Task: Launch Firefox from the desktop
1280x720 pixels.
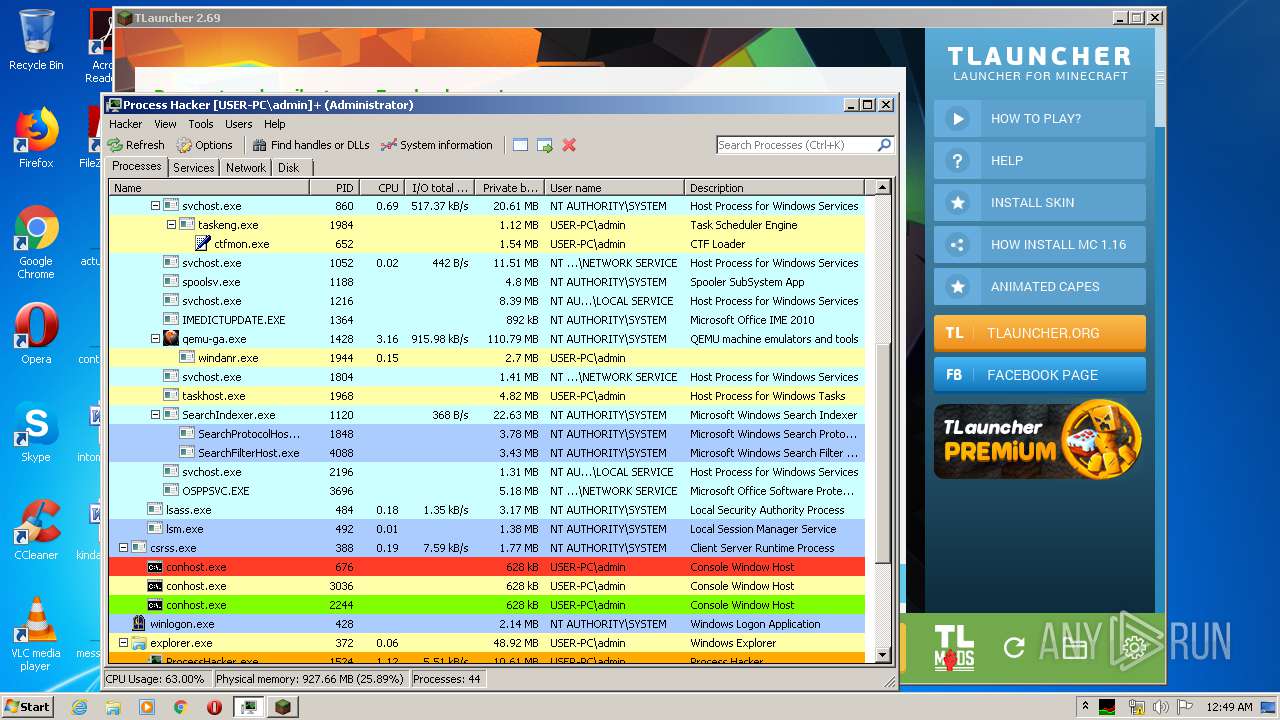Action: click(x=36, y=138)
